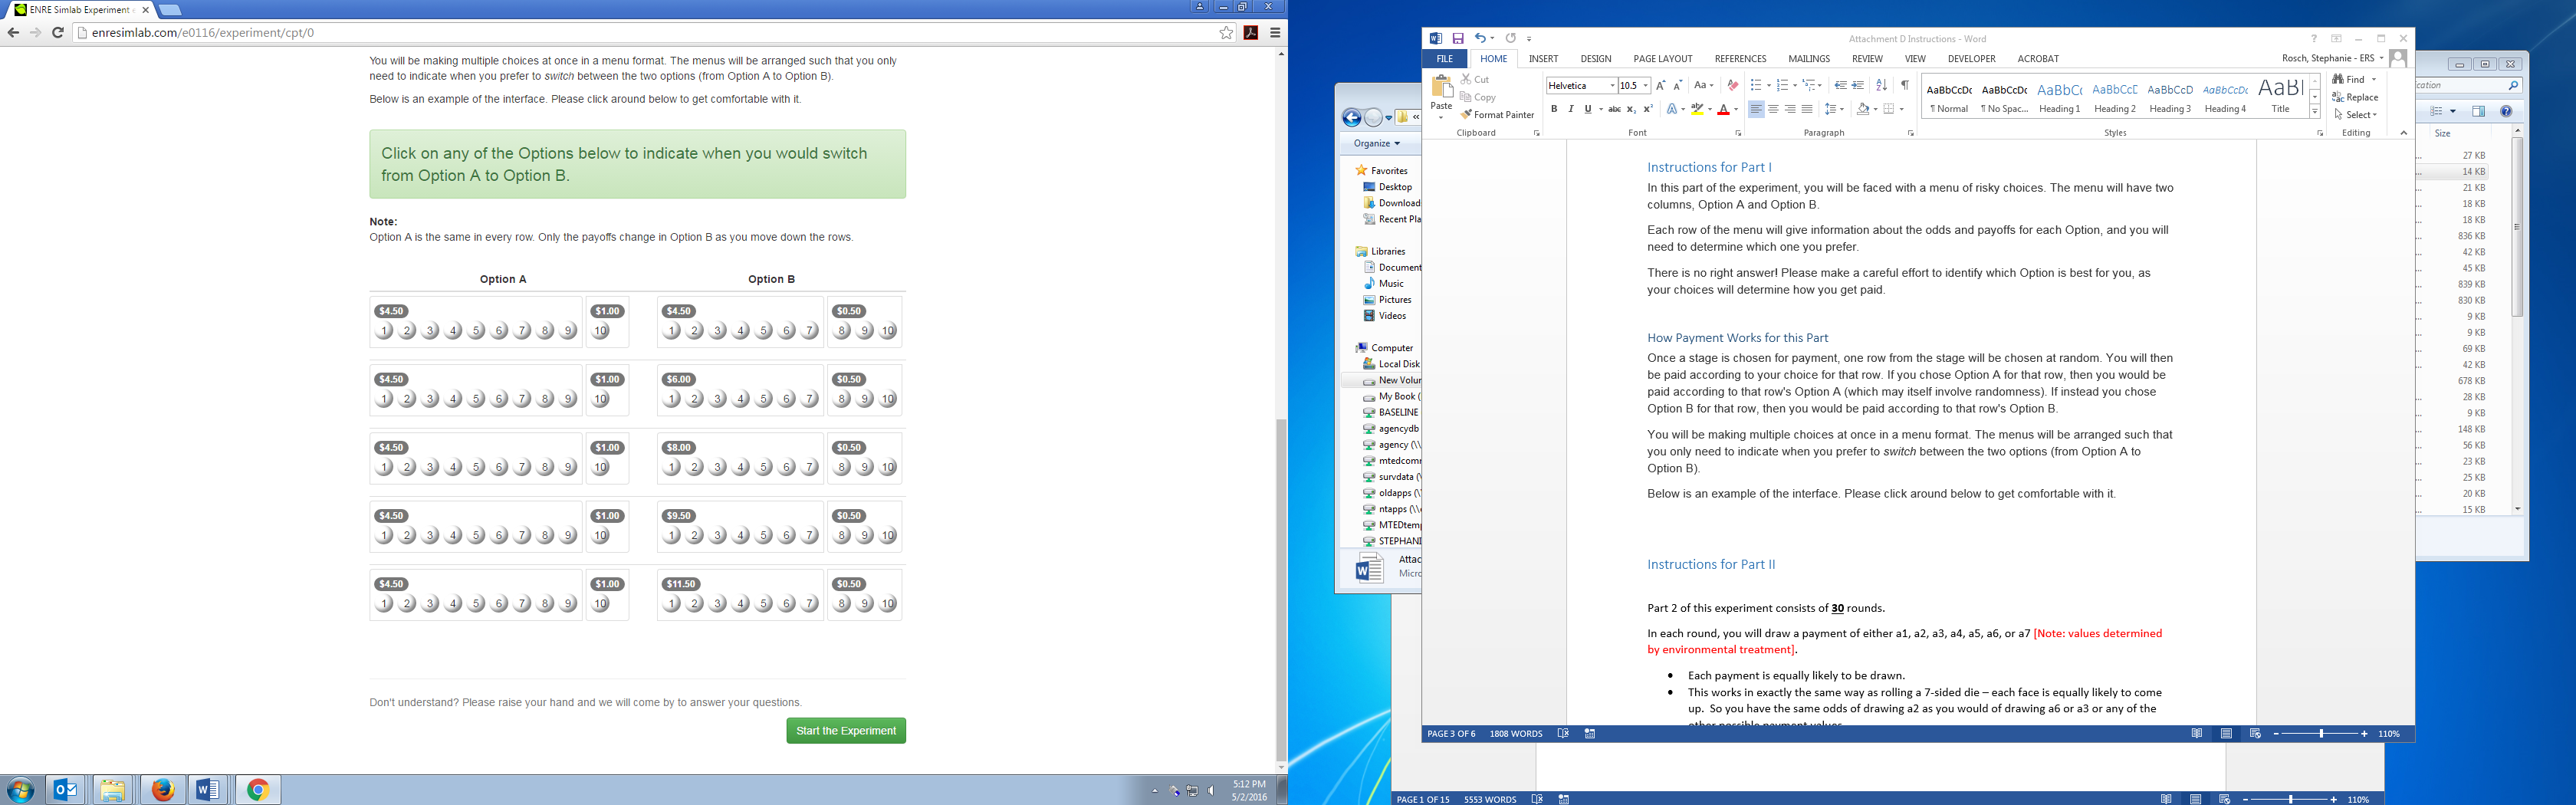The width and height of the screenshot is (2576, 805).
Task: Clear all formatting with eraser icon
Action: [1732, 86]
